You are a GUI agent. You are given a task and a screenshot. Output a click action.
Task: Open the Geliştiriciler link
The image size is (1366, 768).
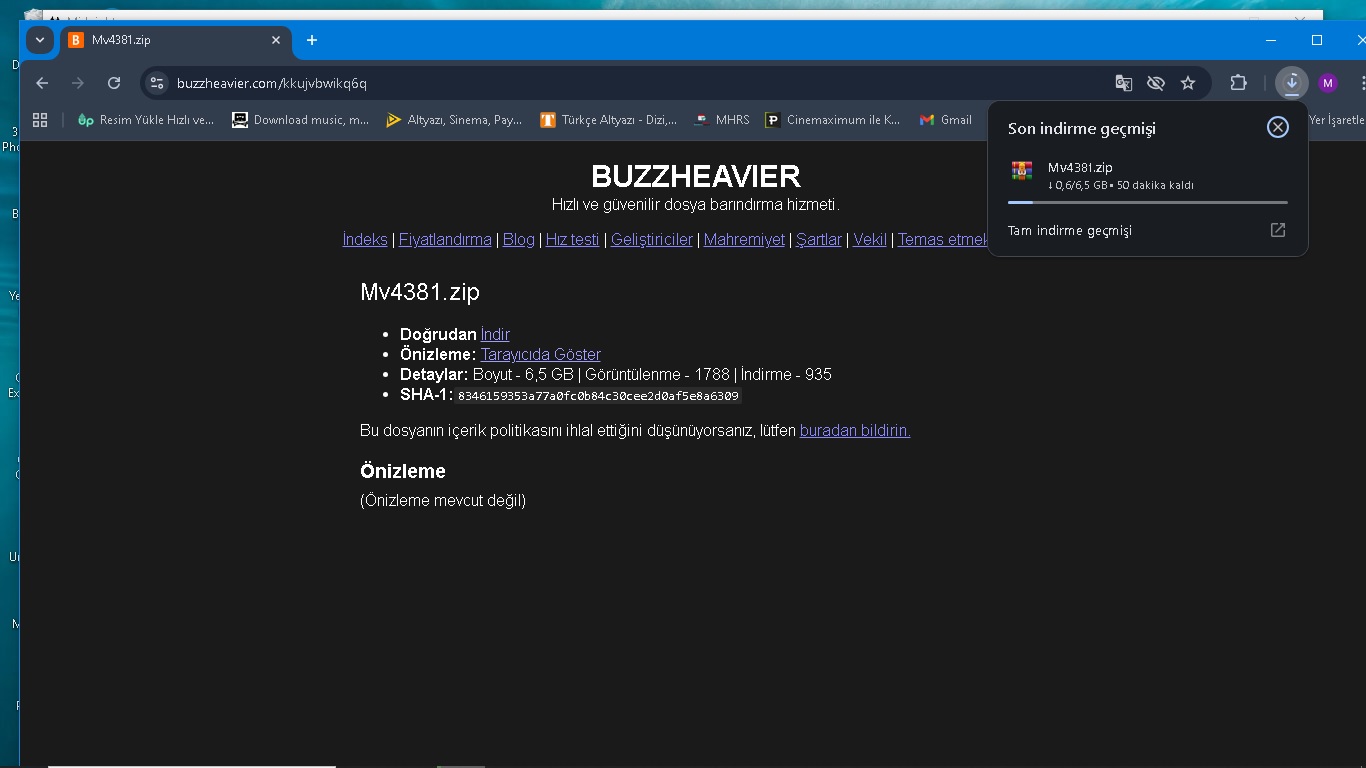point(652,239)
